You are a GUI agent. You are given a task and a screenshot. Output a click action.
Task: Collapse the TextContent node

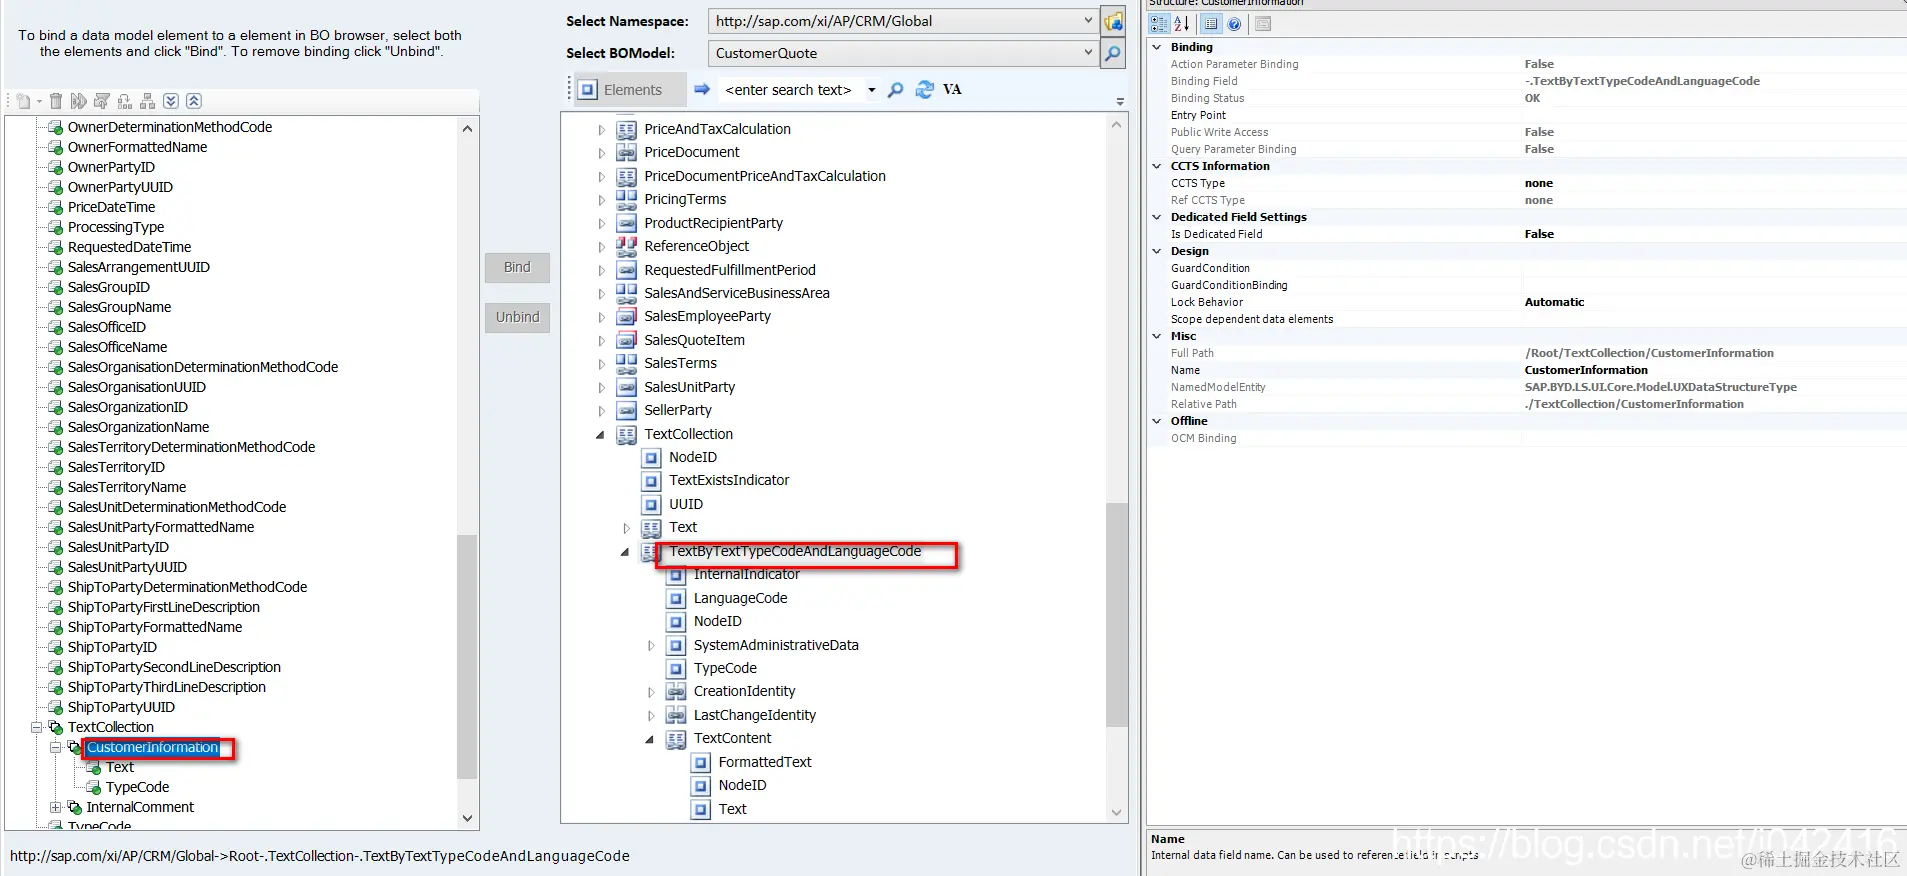pos(650,739)
